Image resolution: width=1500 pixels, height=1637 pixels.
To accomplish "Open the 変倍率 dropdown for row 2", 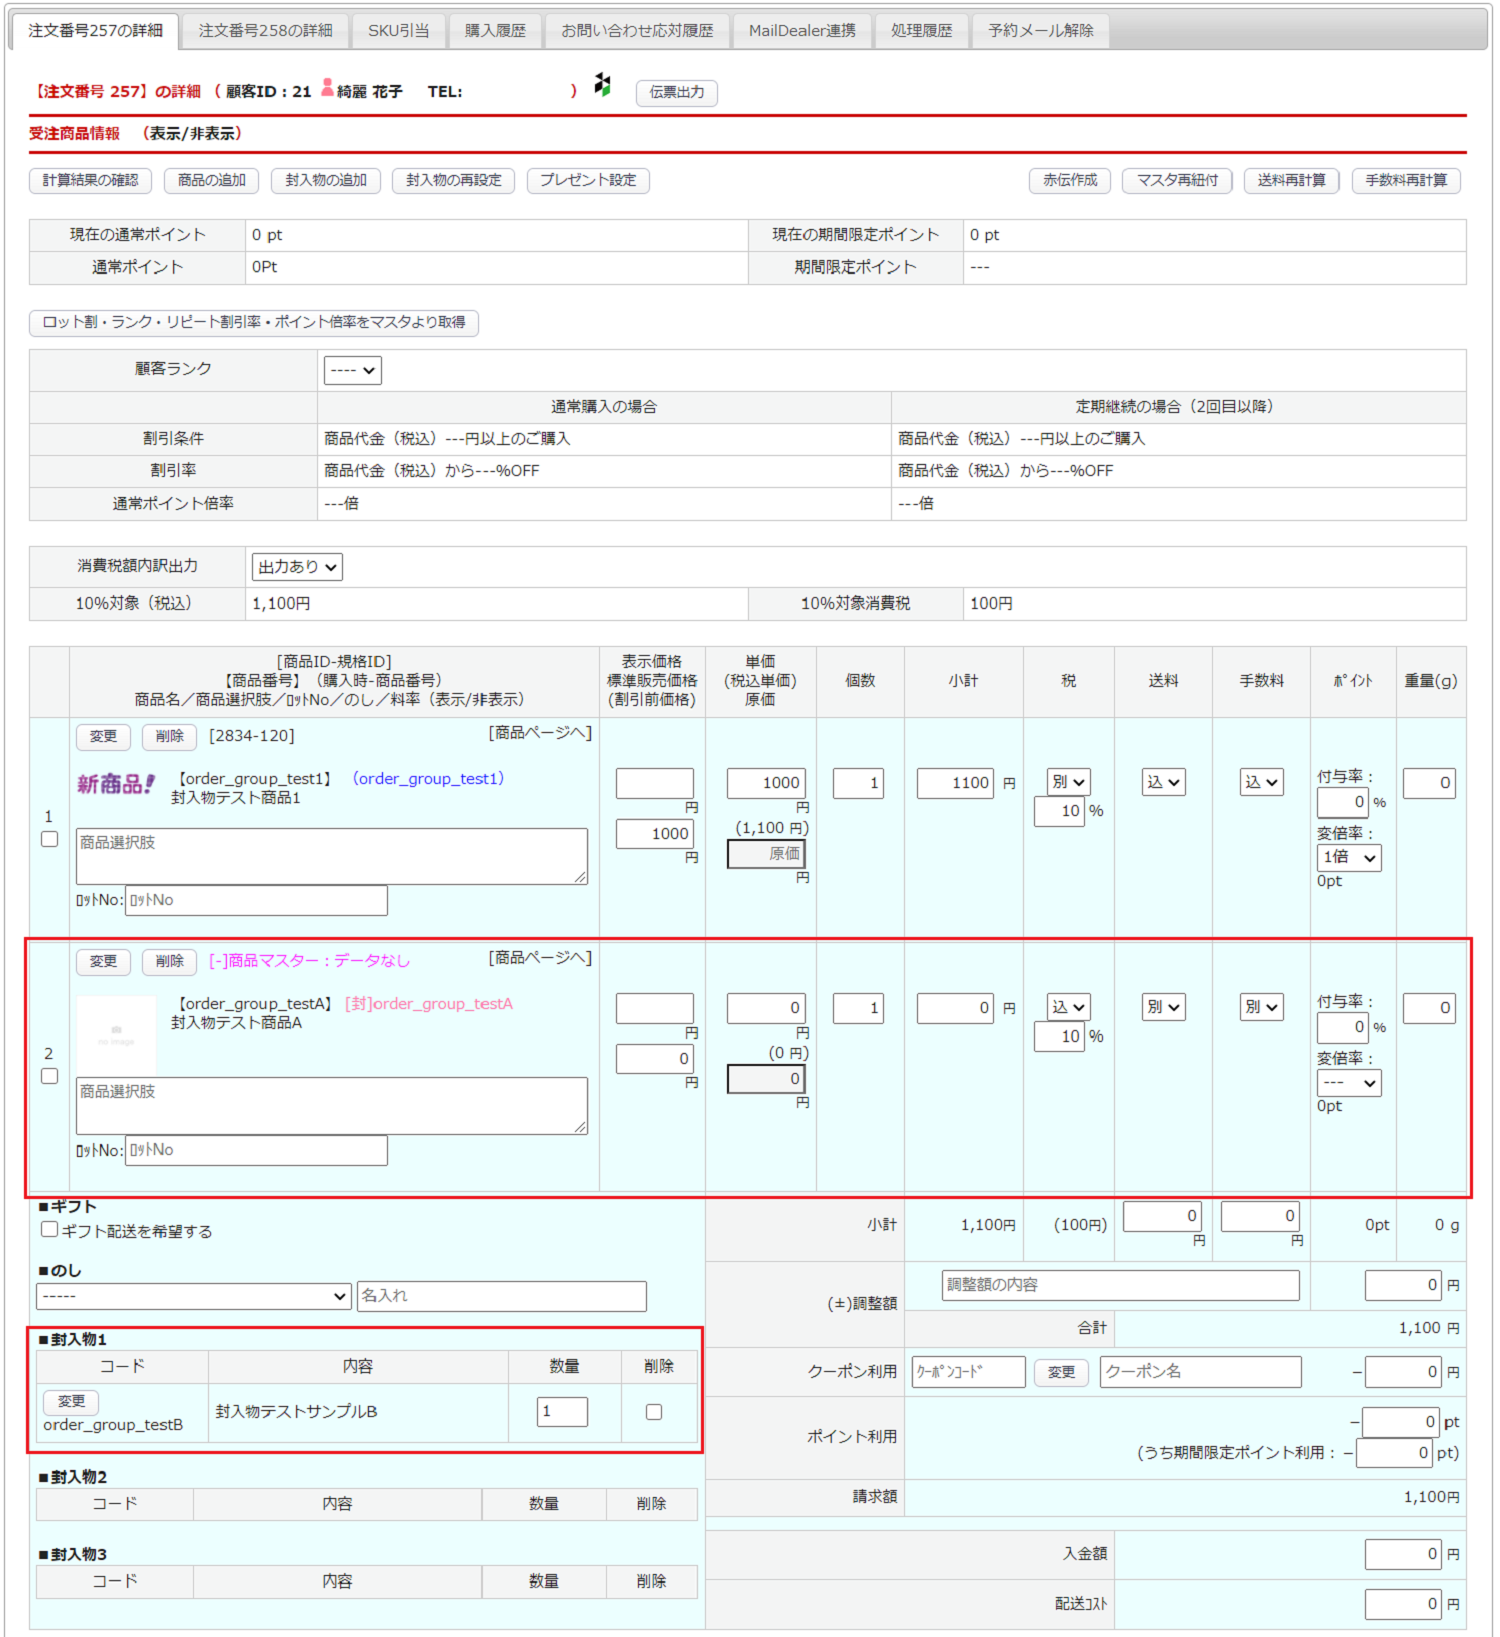I will coord(1349,1083).
